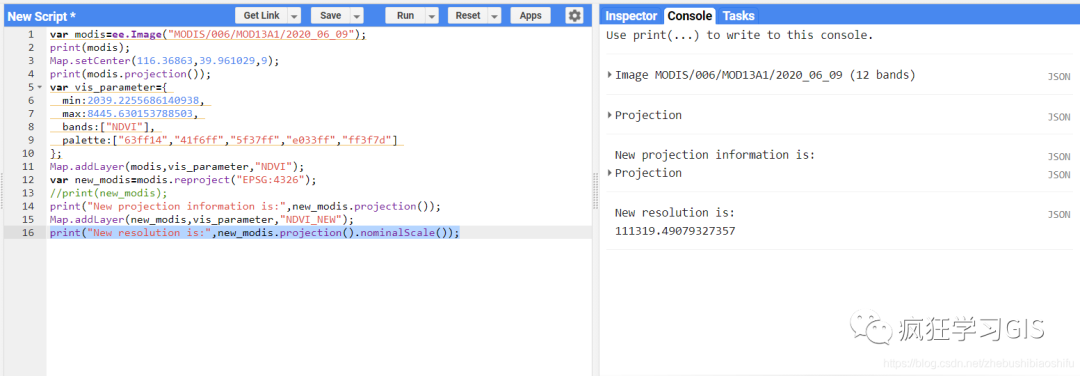Click the Get Link button
This screenshot has height=376, width=1080.
[261, 16]
